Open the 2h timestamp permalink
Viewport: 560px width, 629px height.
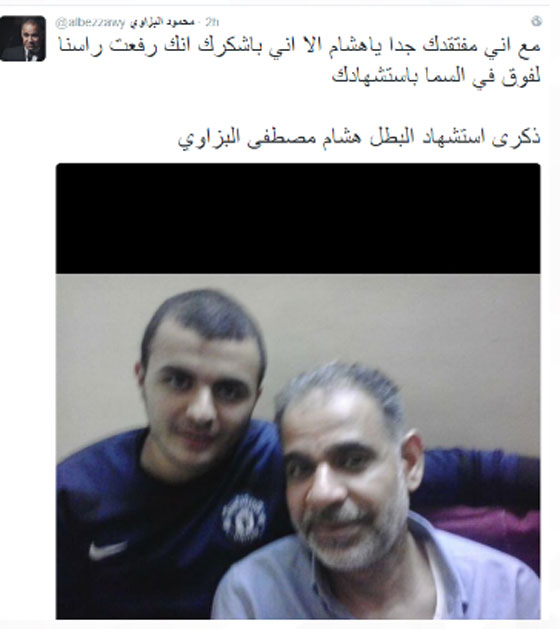pyautogui.click(x=212, y=22)
